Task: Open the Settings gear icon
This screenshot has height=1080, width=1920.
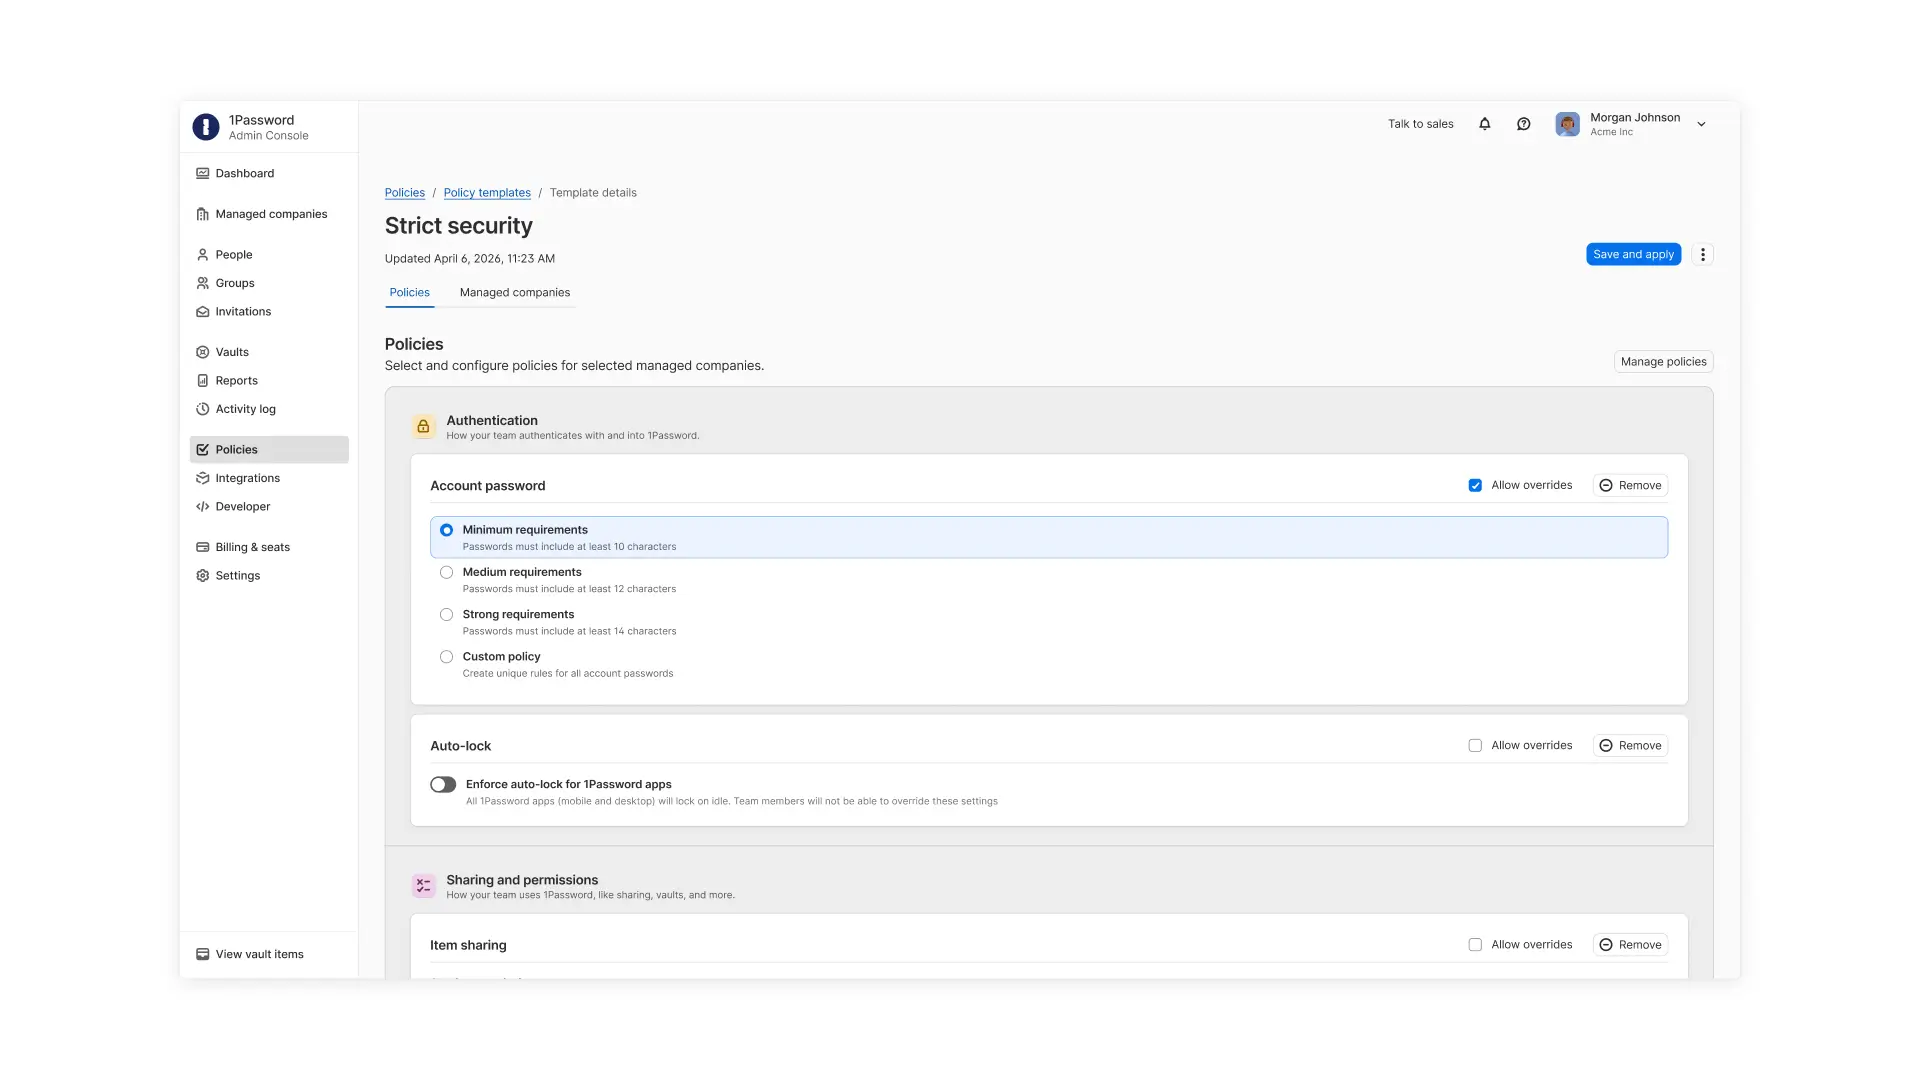Action: (x=203, y=576)
